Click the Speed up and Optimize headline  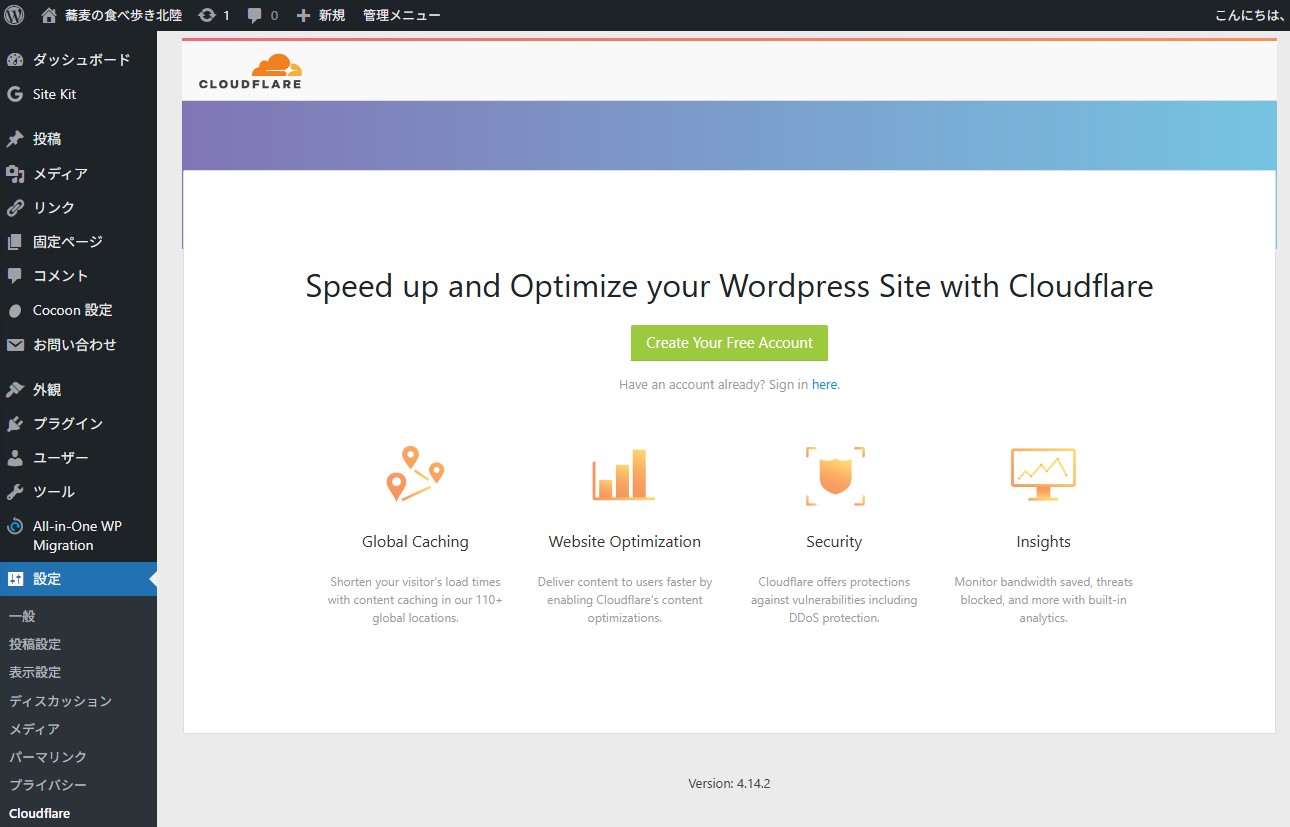click(x=729, y=287)
